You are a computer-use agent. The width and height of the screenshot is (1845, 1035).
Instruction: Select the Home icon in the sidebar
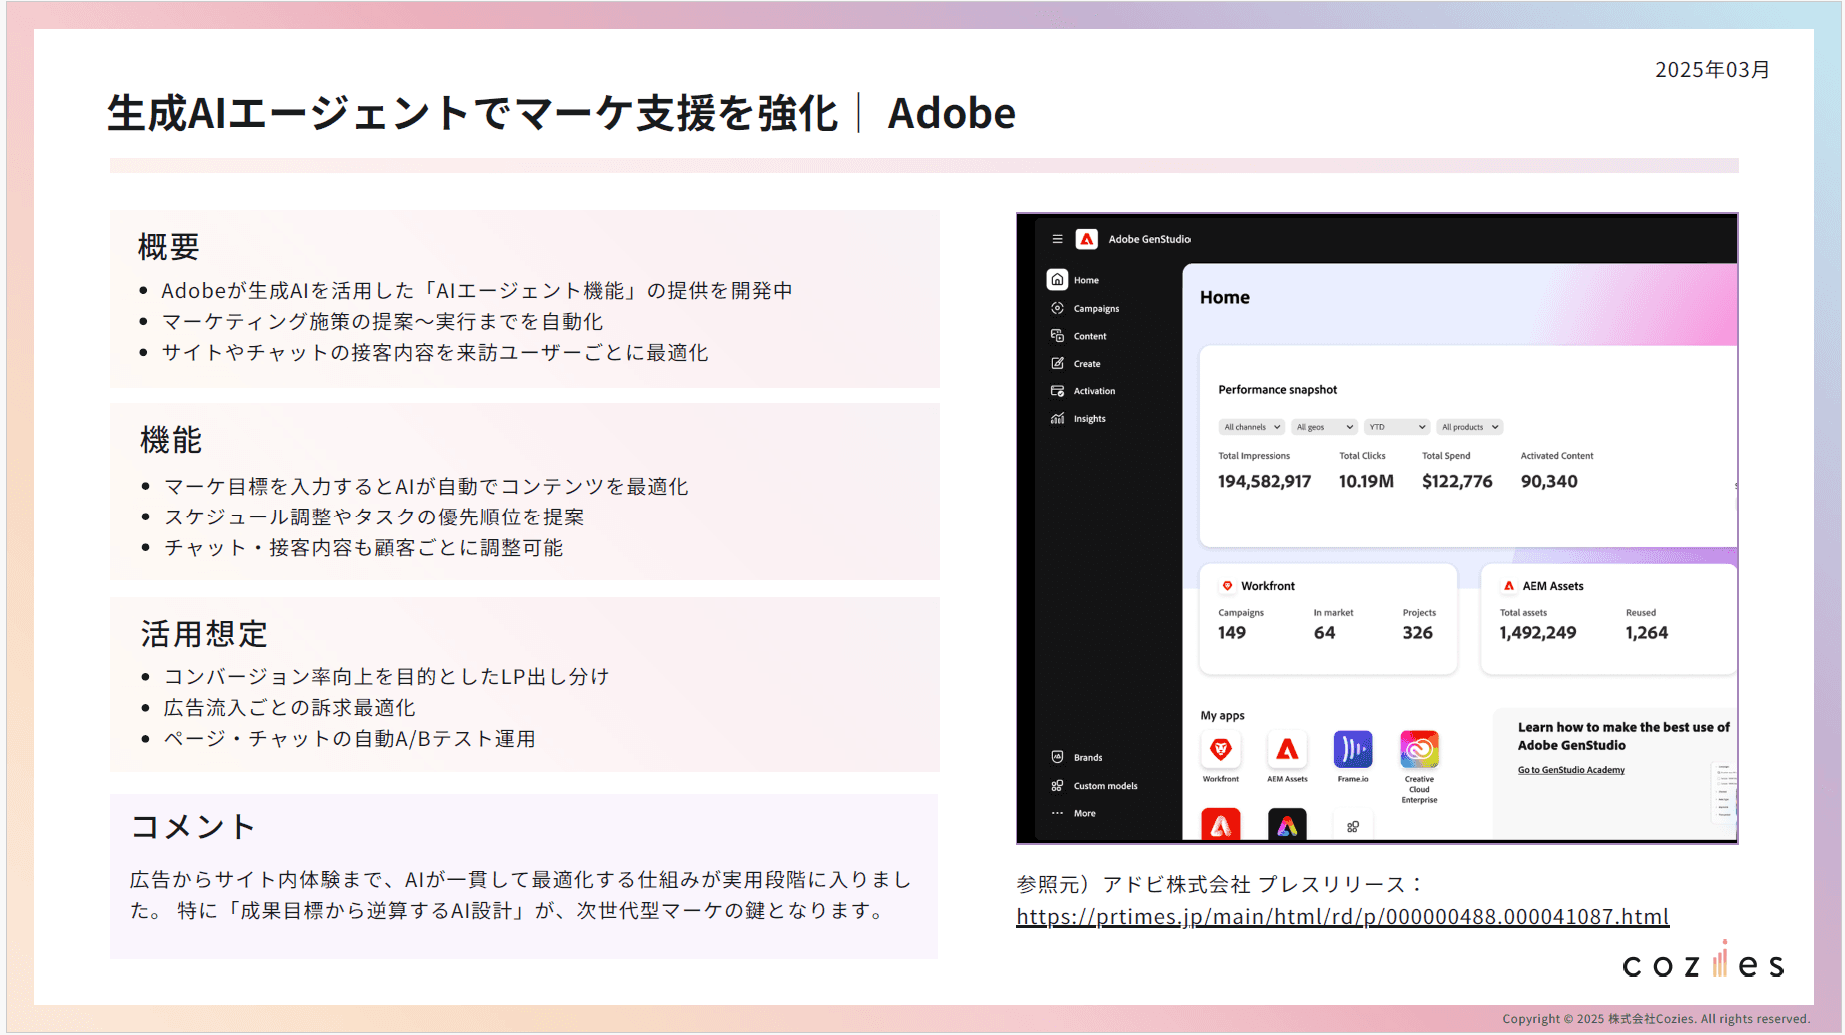pos(1057,280)
